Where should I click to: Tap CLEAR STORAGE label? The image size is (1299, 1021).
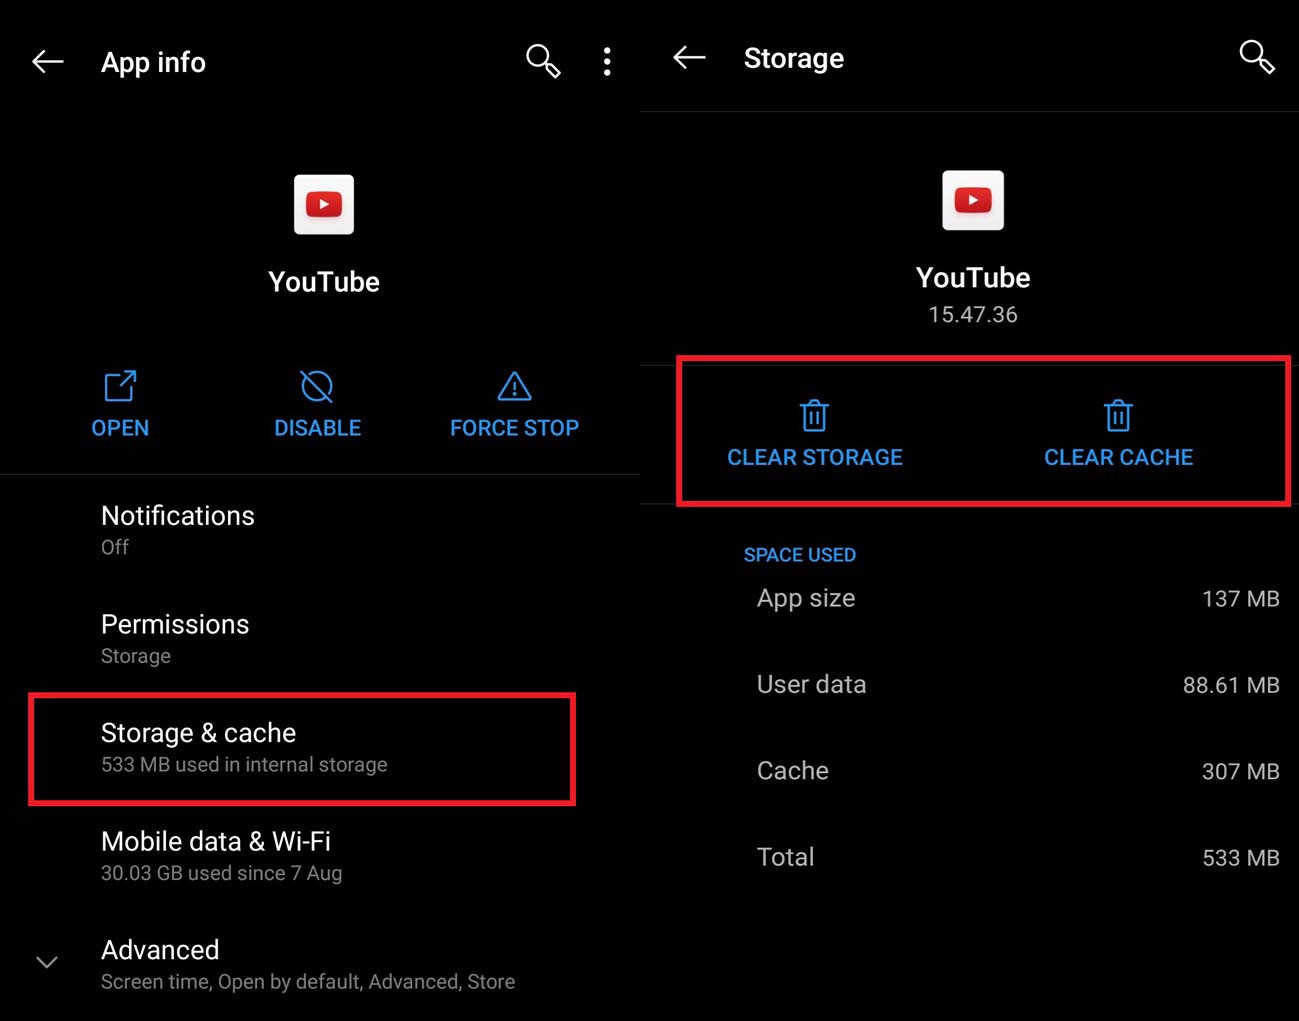point(815,457)
